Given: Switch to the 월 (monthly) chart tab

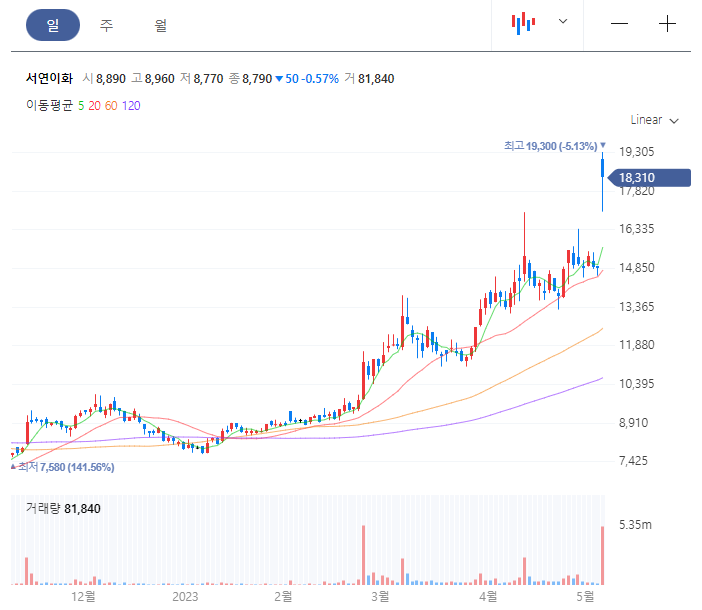Looking at the screenshot, I should tap(161, 25).
